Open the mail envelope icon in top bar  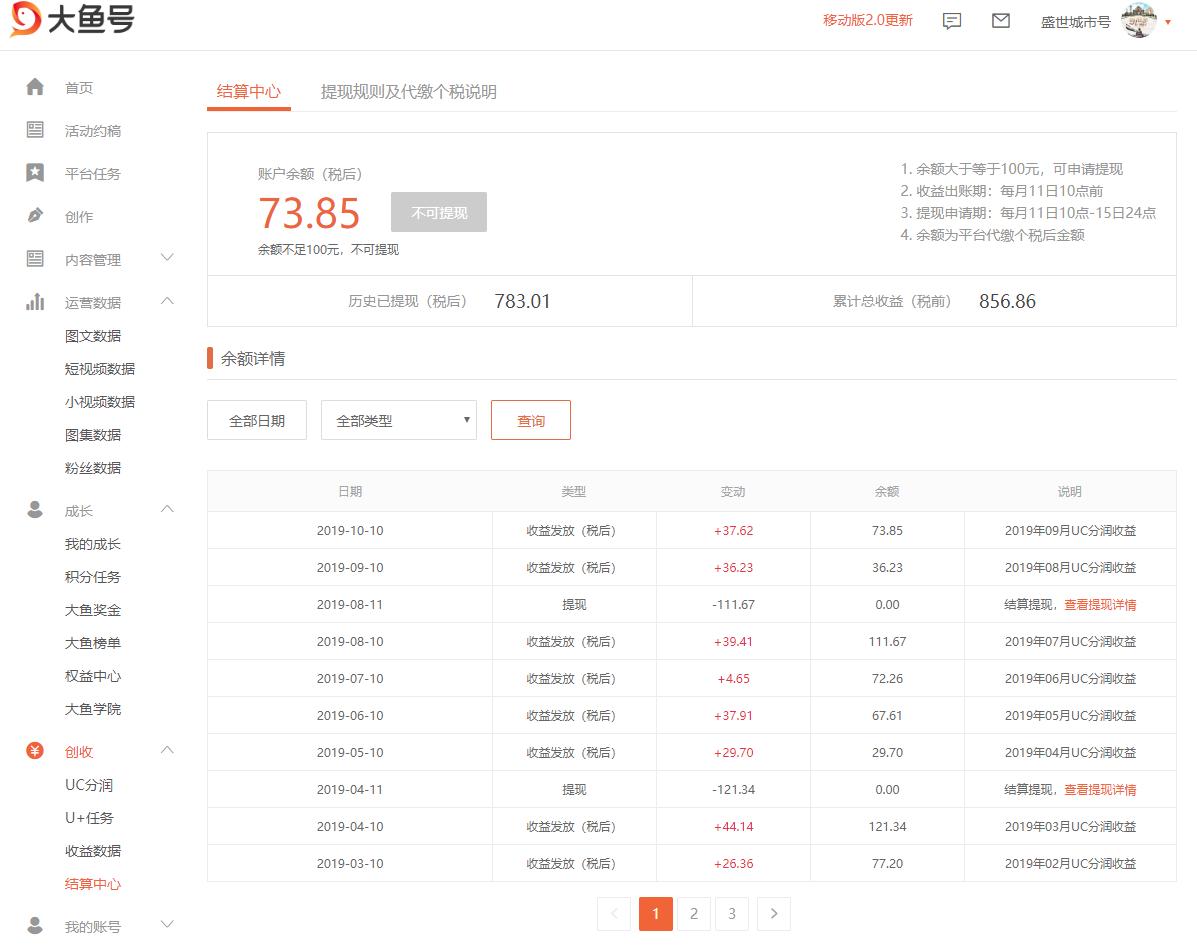(x=1000, y=20)
